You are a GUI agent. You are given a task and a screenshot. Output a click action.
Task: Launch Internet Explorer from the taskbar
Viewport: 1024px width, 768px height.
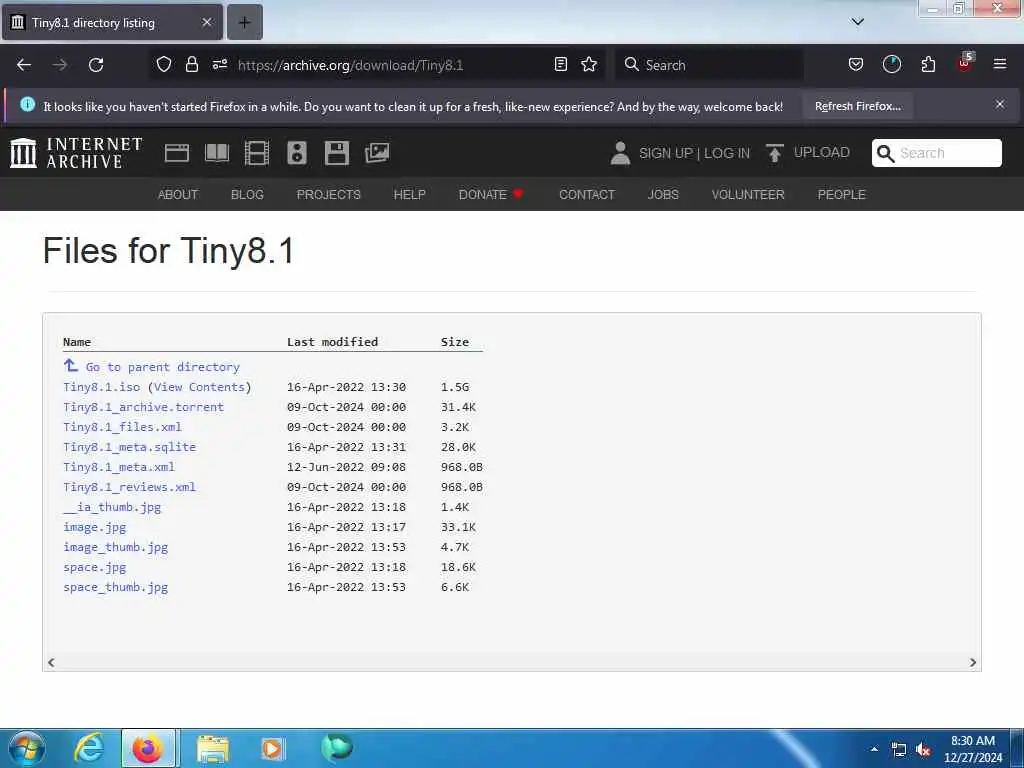[88, 748]
